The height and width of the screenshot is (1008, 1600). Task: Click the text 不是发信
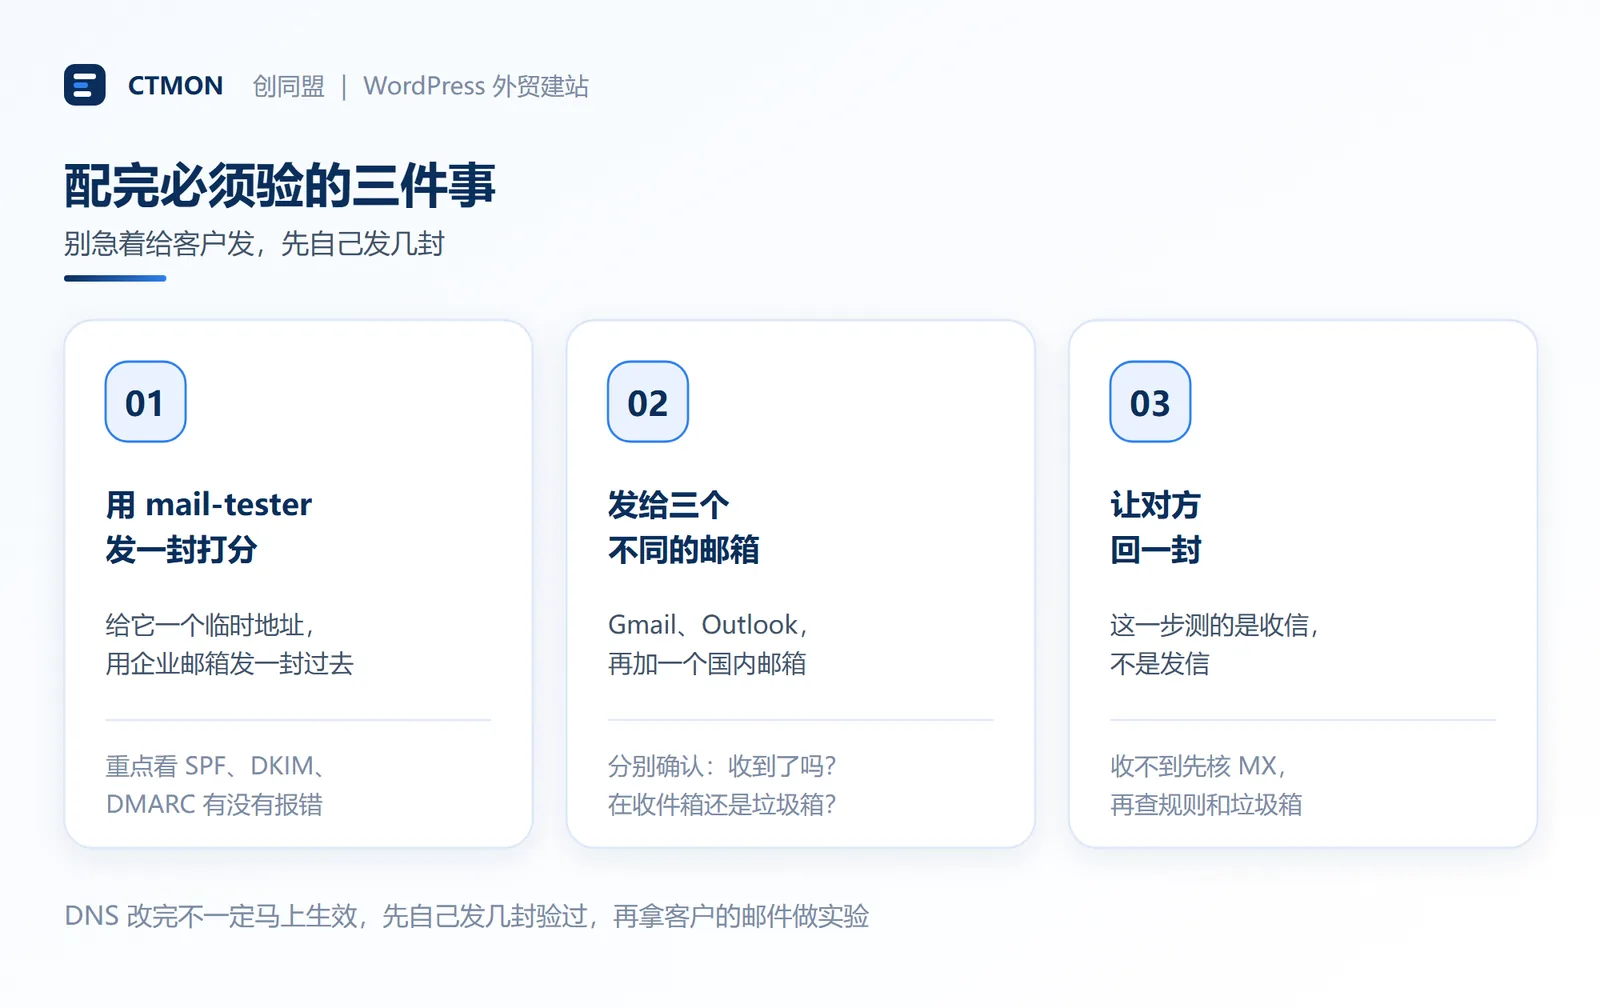pyautogui.click(x=1160, y=663)
